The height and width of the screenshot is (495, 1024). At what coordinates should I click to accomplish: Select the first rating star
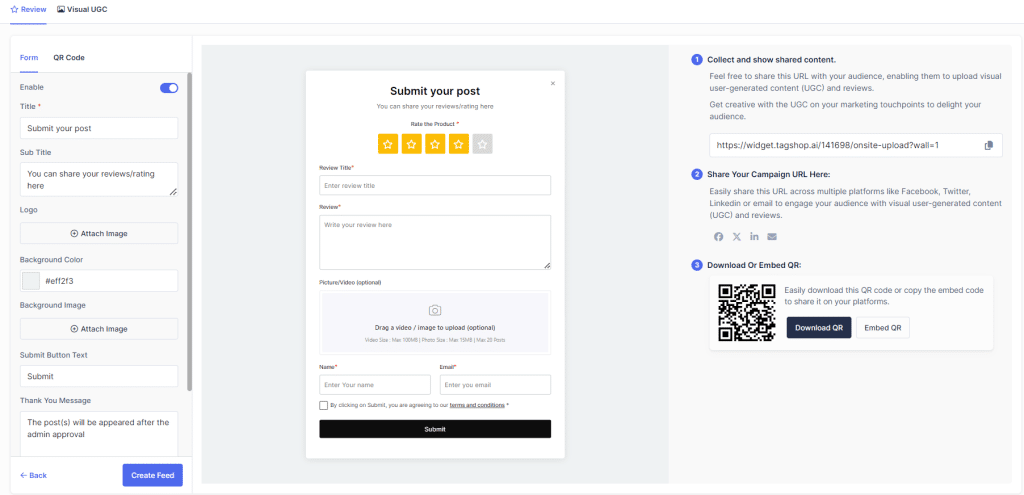tap(388, 144)
